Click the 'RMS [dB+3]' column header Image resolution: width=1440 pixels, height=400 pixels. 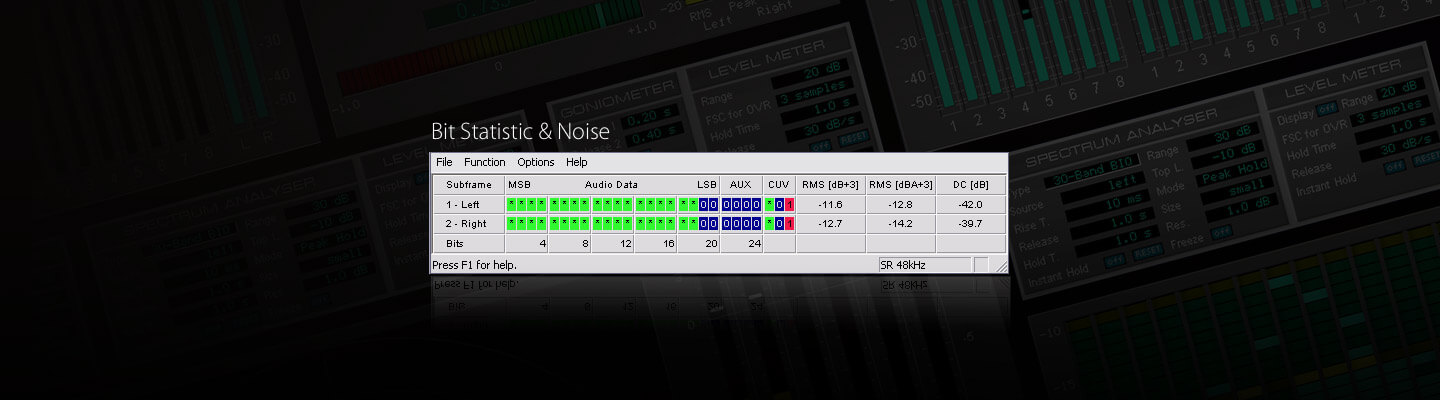(830, 185)
